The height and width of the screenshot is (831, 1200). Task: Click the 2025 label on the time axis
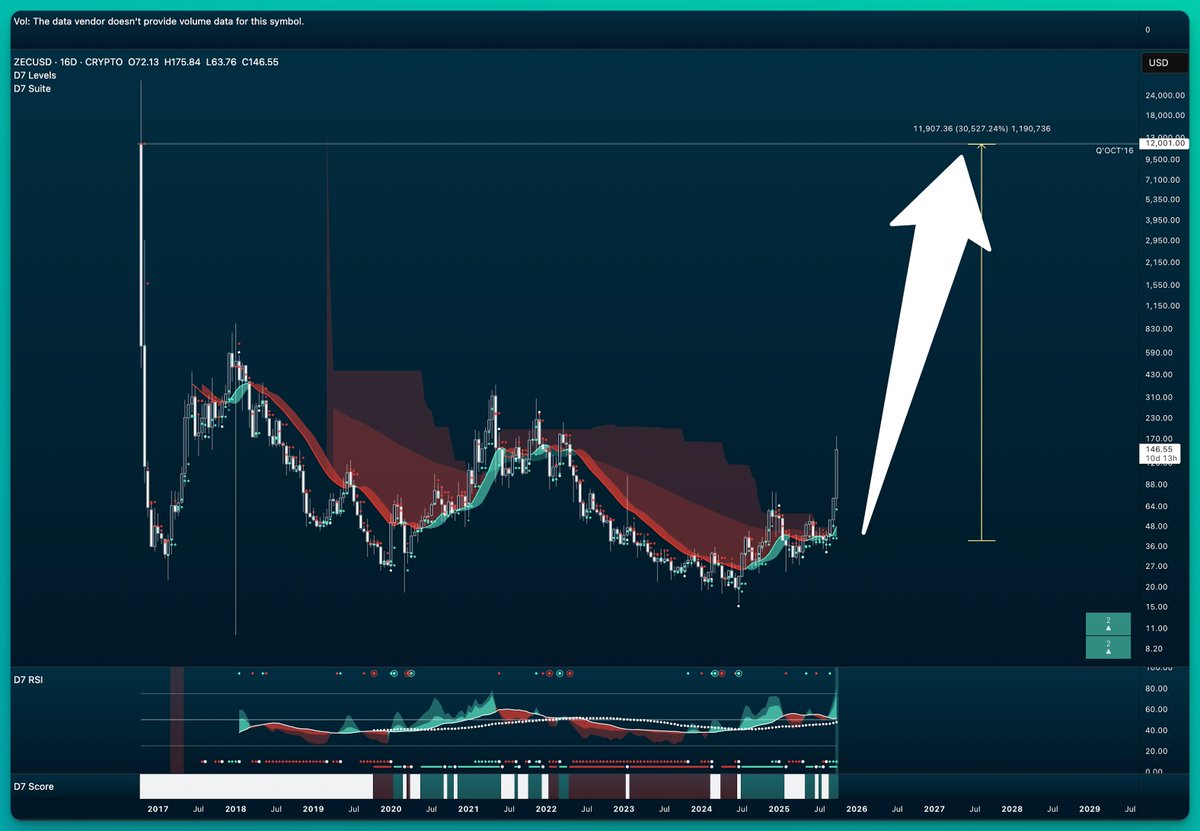point(779,808)
